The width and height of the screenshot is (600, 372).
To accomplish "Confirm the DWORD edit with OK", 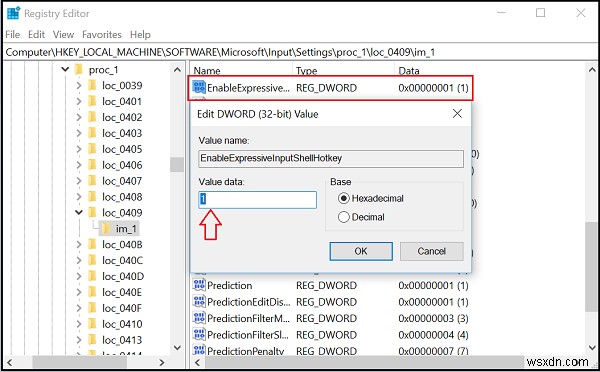I will 361,251.
